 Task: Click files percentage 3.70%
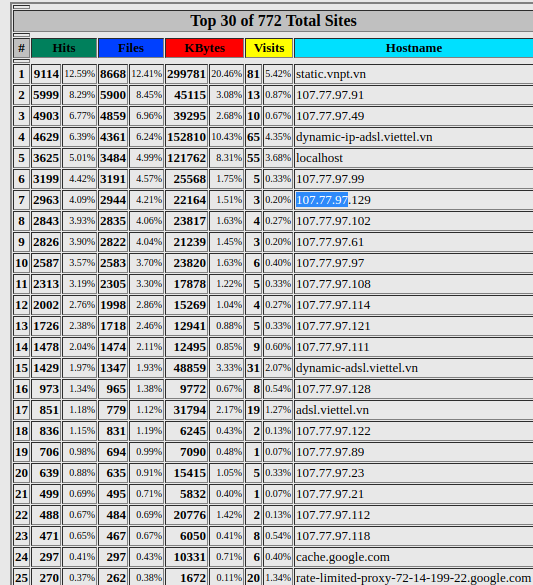click(149, 263)
